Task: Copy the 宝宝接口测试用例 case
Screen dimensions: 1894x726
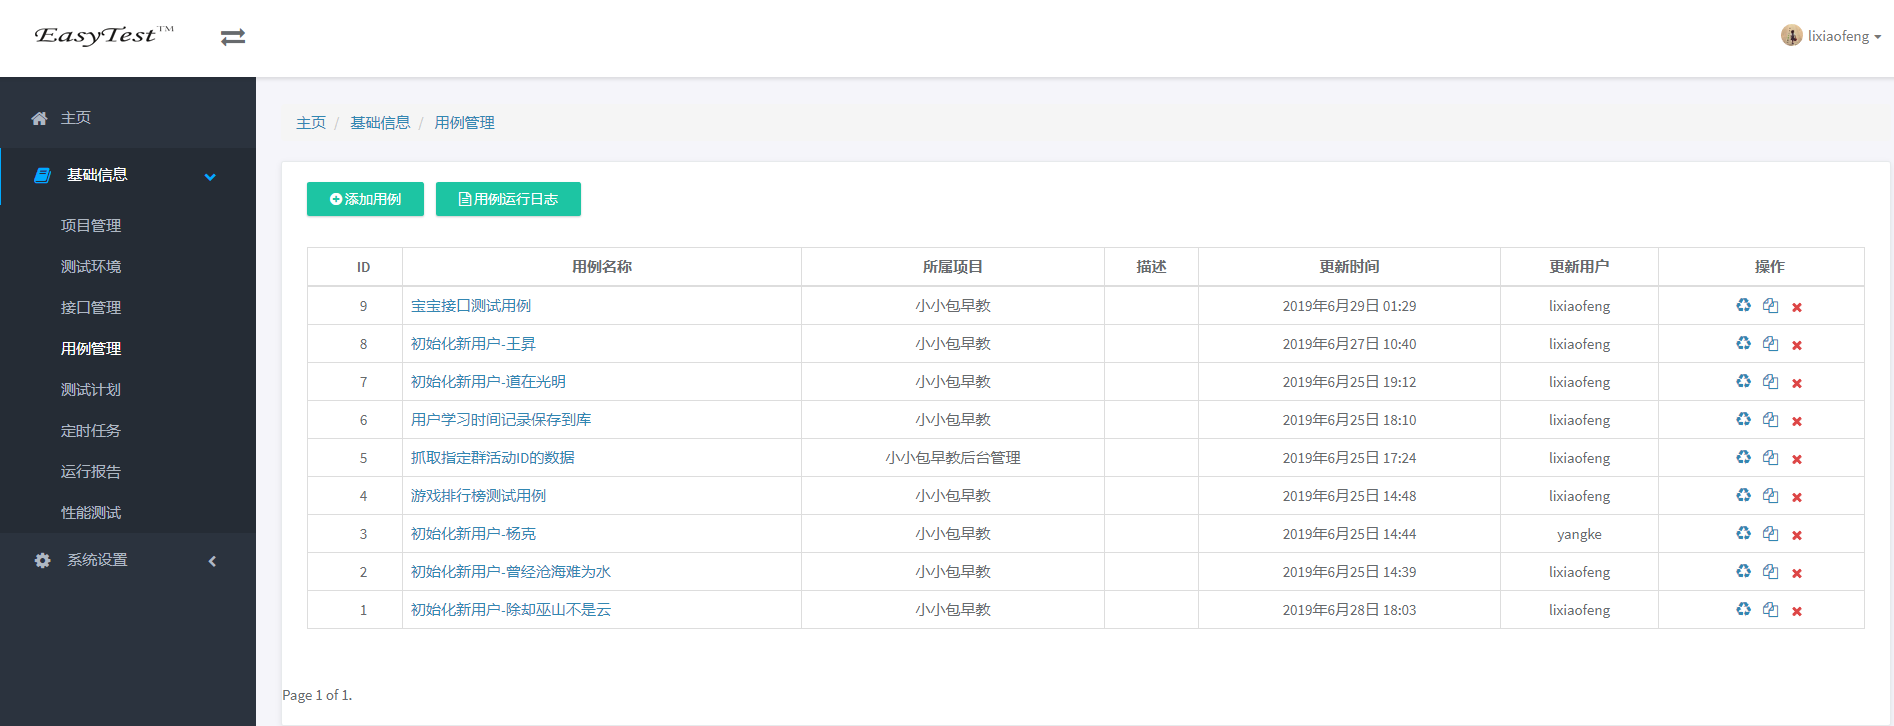Action: coord(1770,305)
